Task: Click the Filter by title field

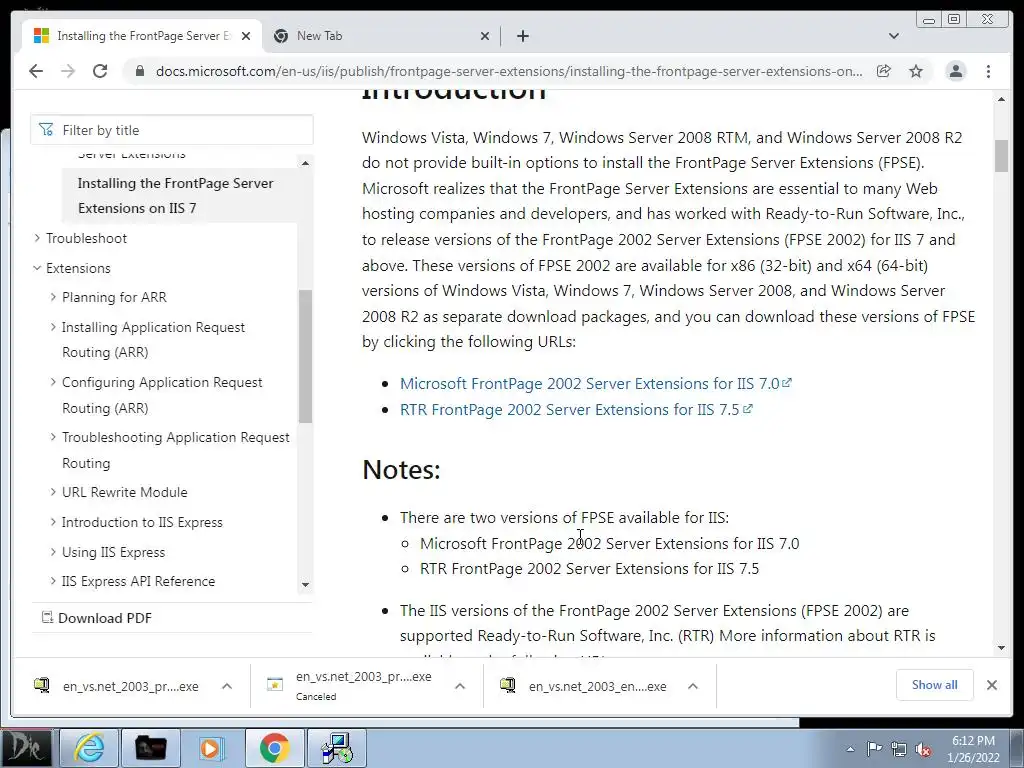Action: [172, 130]
